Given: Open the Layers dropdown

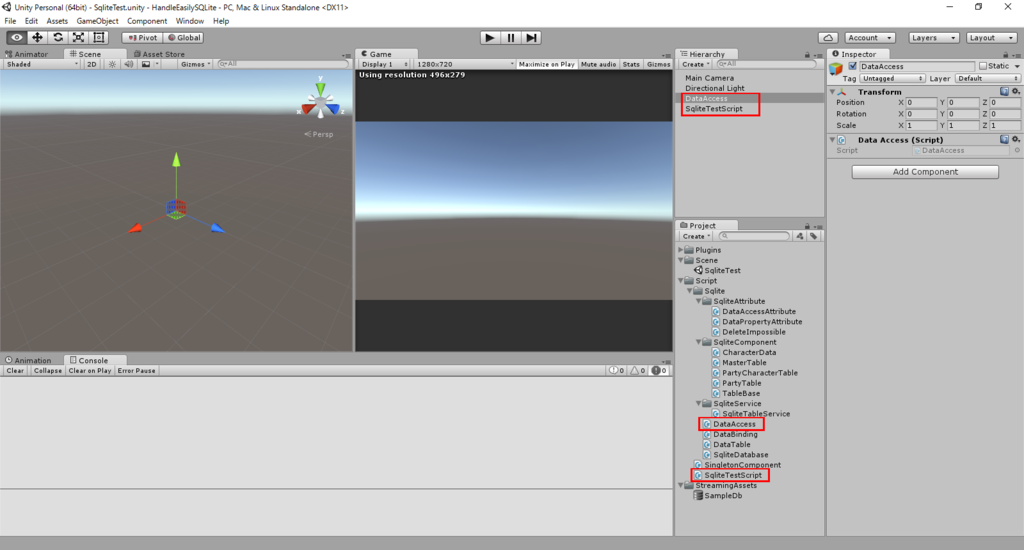Looking at the screenshot, I should [x=933, y=38].
